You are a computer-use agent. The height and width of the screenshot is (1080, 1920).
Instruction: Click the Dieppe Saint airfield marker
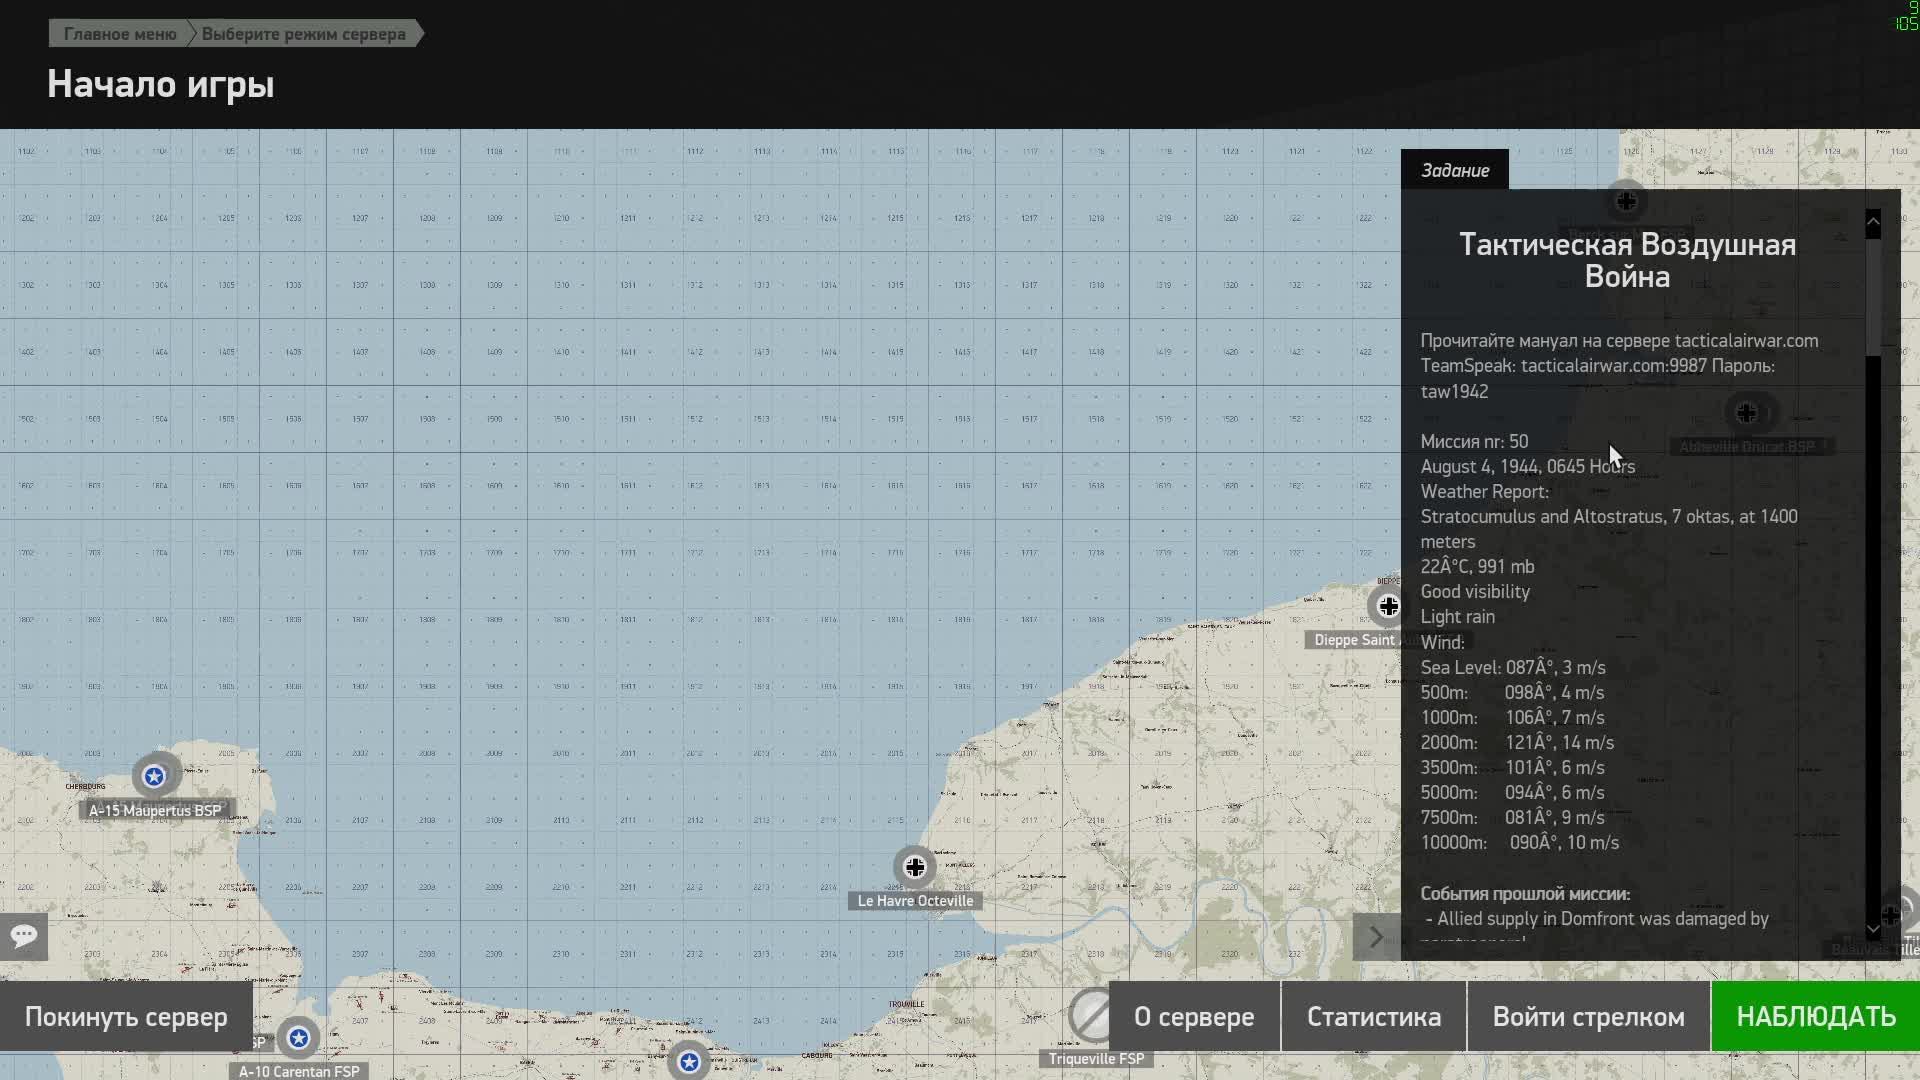pyautogui.click(x=1388, y=606)
